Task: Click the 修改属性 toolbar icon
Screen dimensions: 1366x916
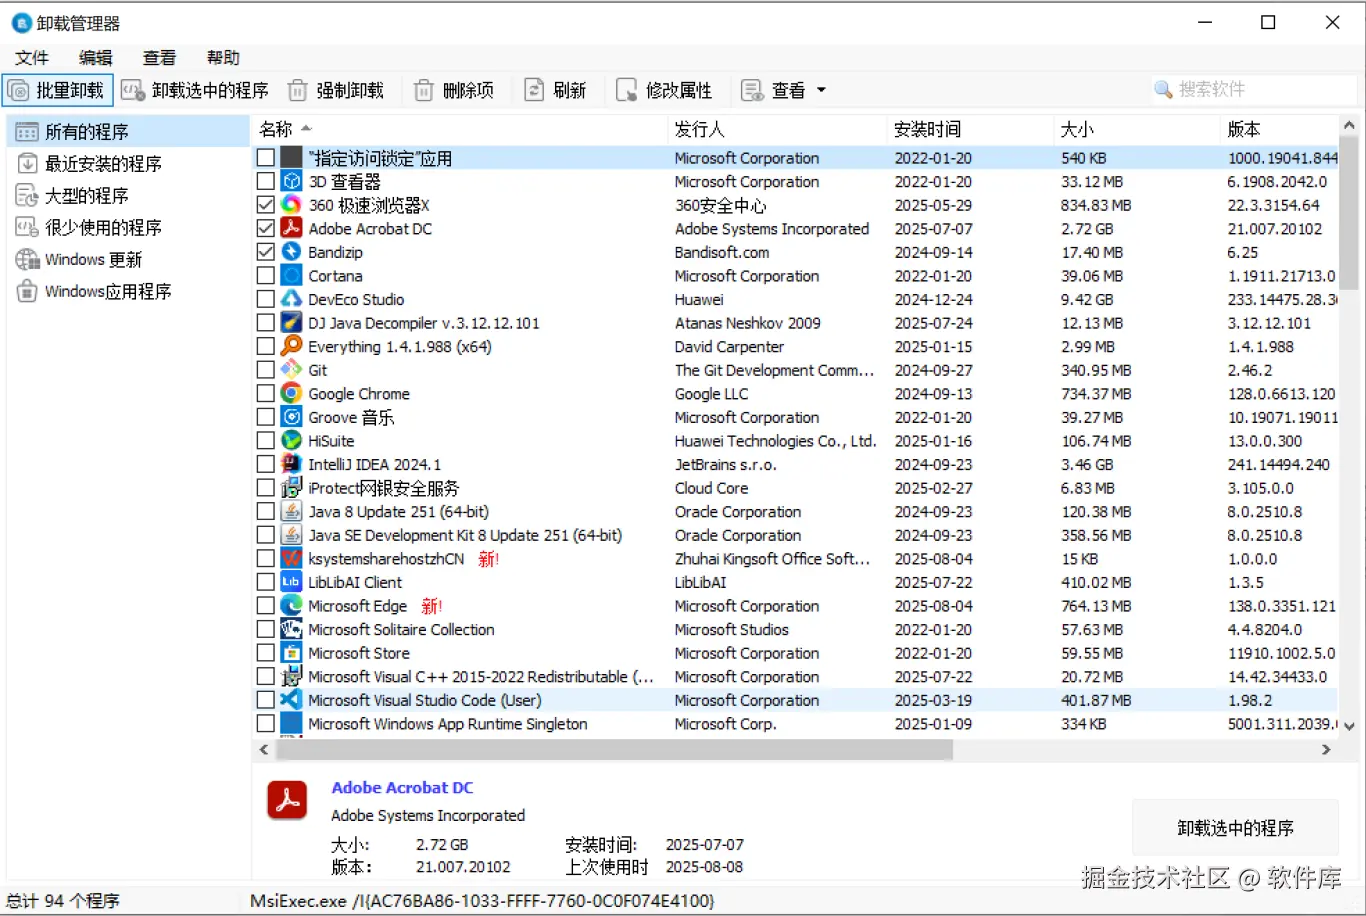Action: click(x=627, y=91)
